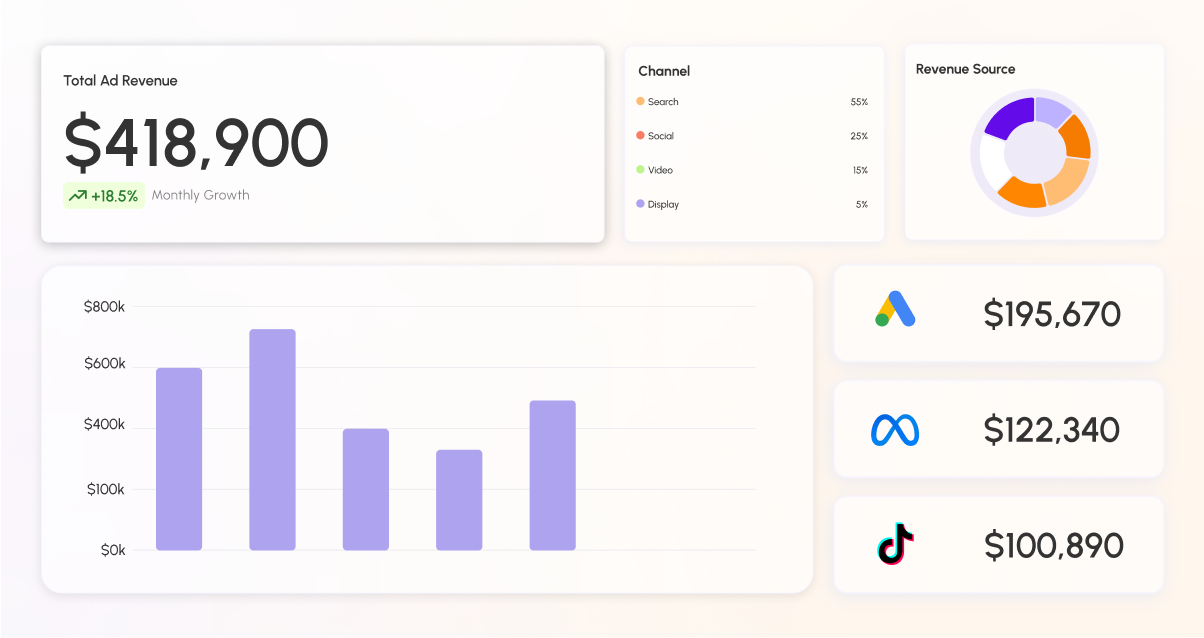Select the orange Search legend dot
This screenshot has height=638, width=1204.
[x=640, y=101]
